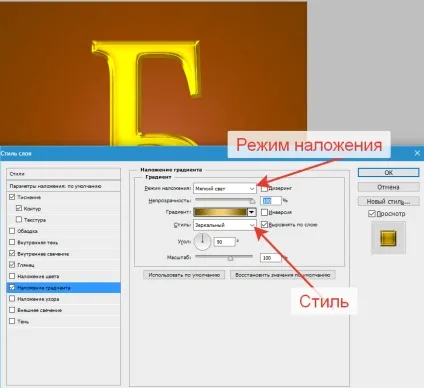This screenshot has height=388, width=424.
Task: Click the Масштаб value field
Action: 271,258
